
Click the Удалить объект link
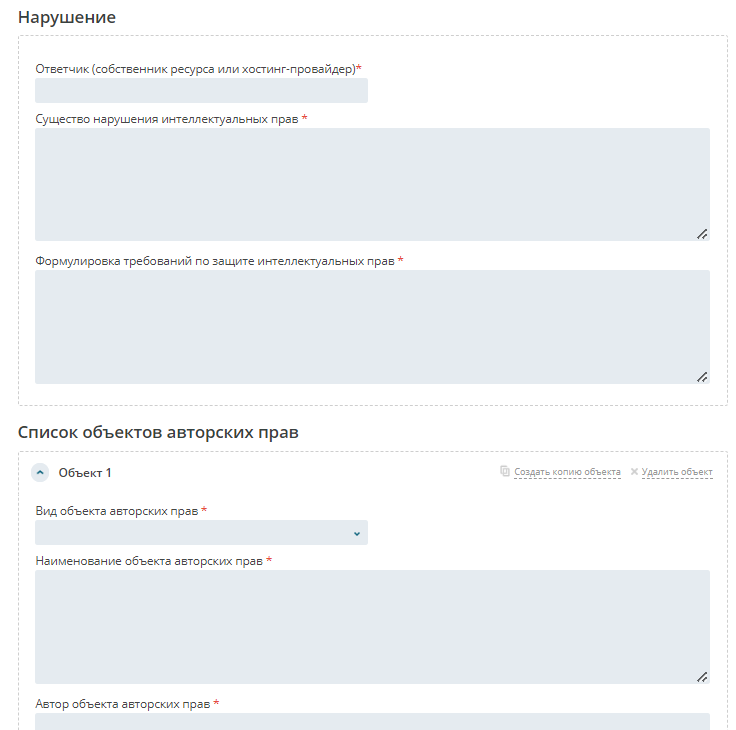point(677,472)
